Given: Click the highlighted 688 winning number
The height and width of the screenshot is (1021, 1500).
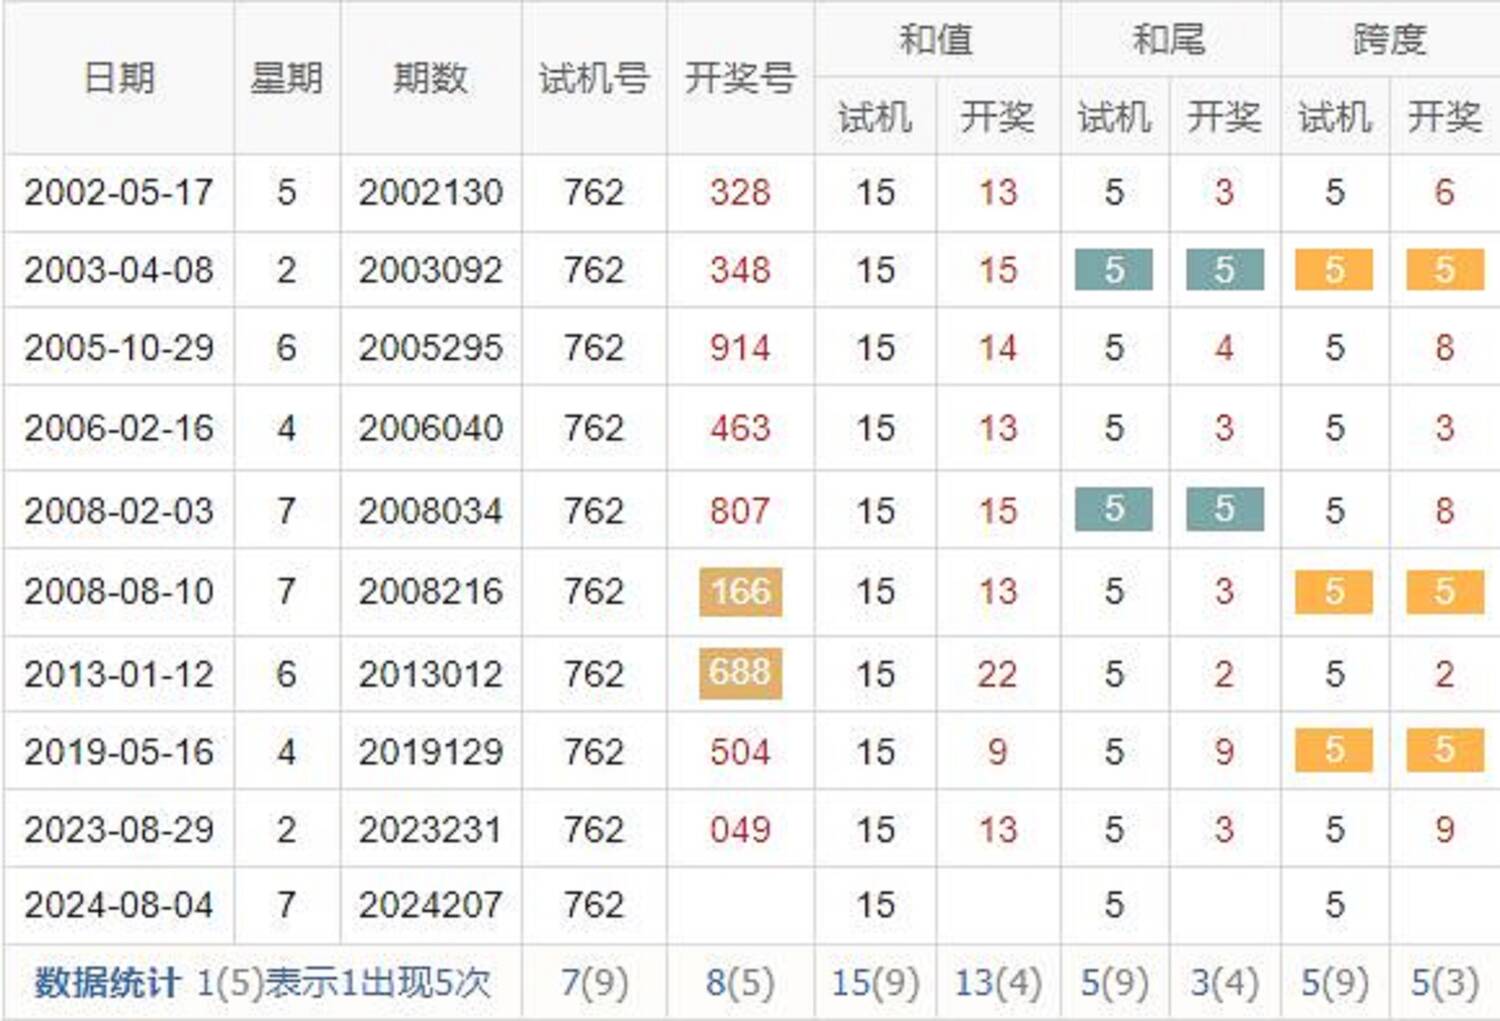Looking at the screenshot, I should click(740, 672).
